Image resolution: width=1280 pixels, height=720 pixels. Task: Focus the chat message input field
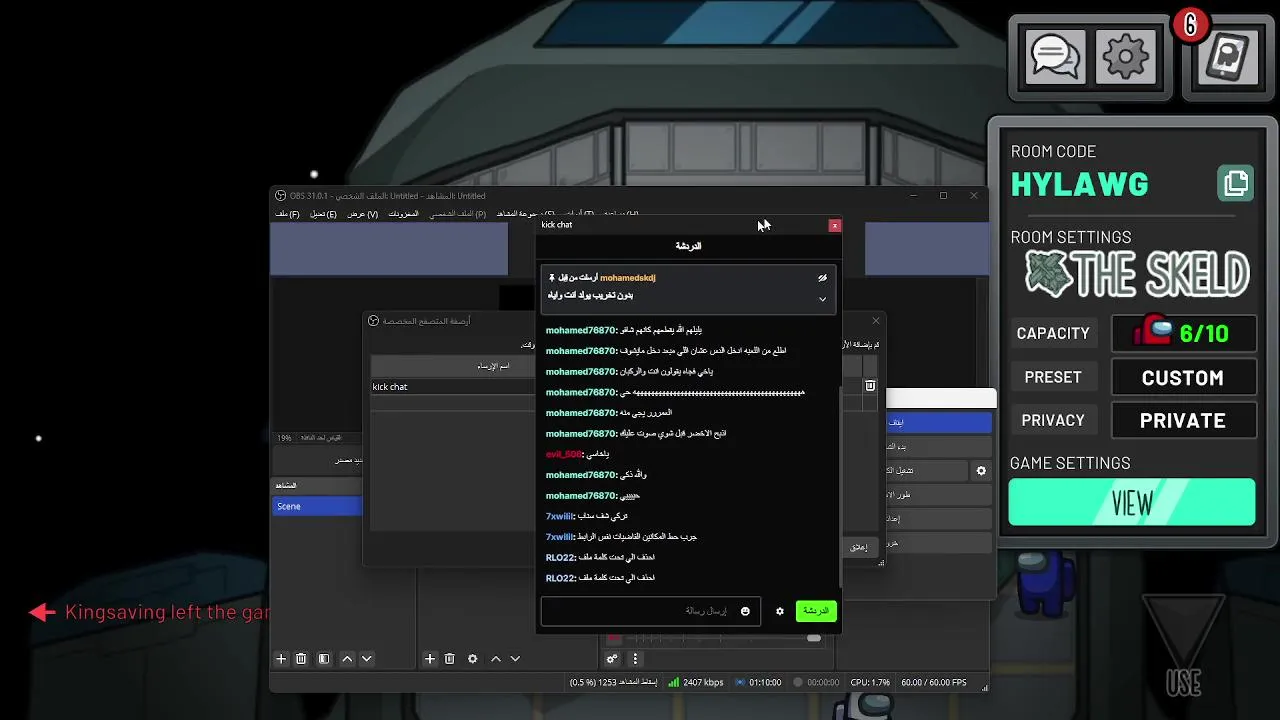tap(651, 611)
